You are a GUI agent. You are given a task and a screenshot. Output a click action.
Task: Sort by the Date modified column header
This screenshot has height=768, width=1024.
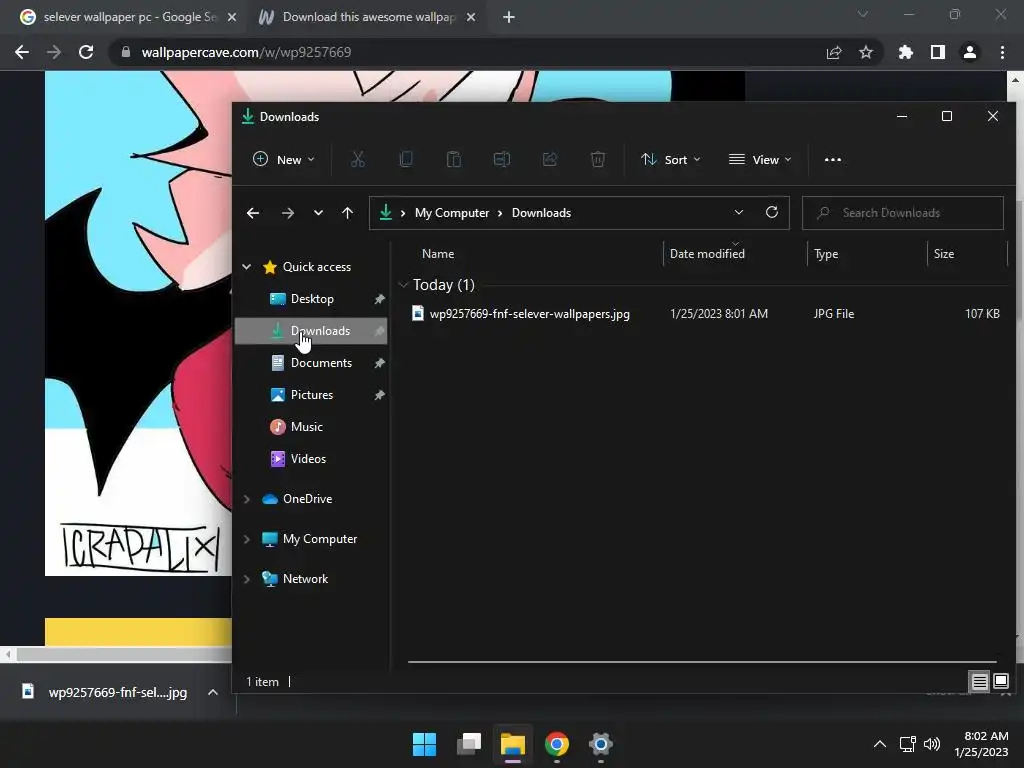[707, 253]
